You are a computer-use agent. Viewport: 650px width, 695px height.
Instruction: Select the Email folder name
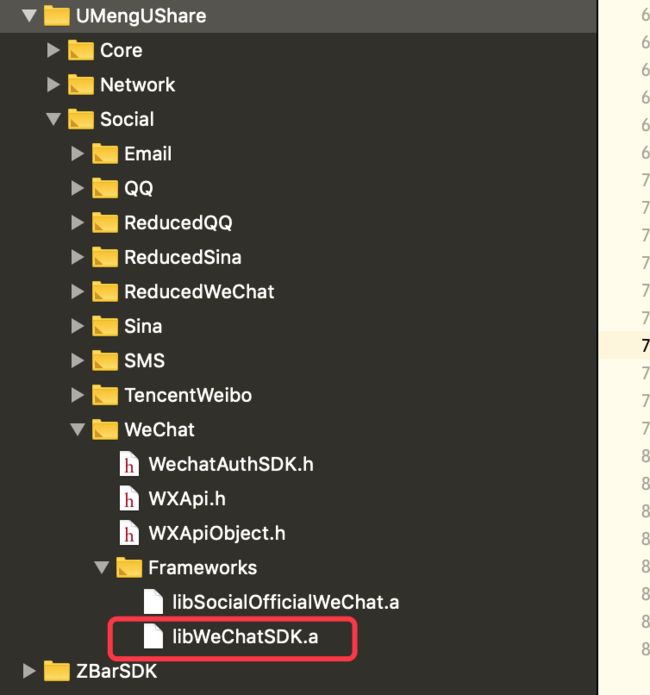coord(148,154)
